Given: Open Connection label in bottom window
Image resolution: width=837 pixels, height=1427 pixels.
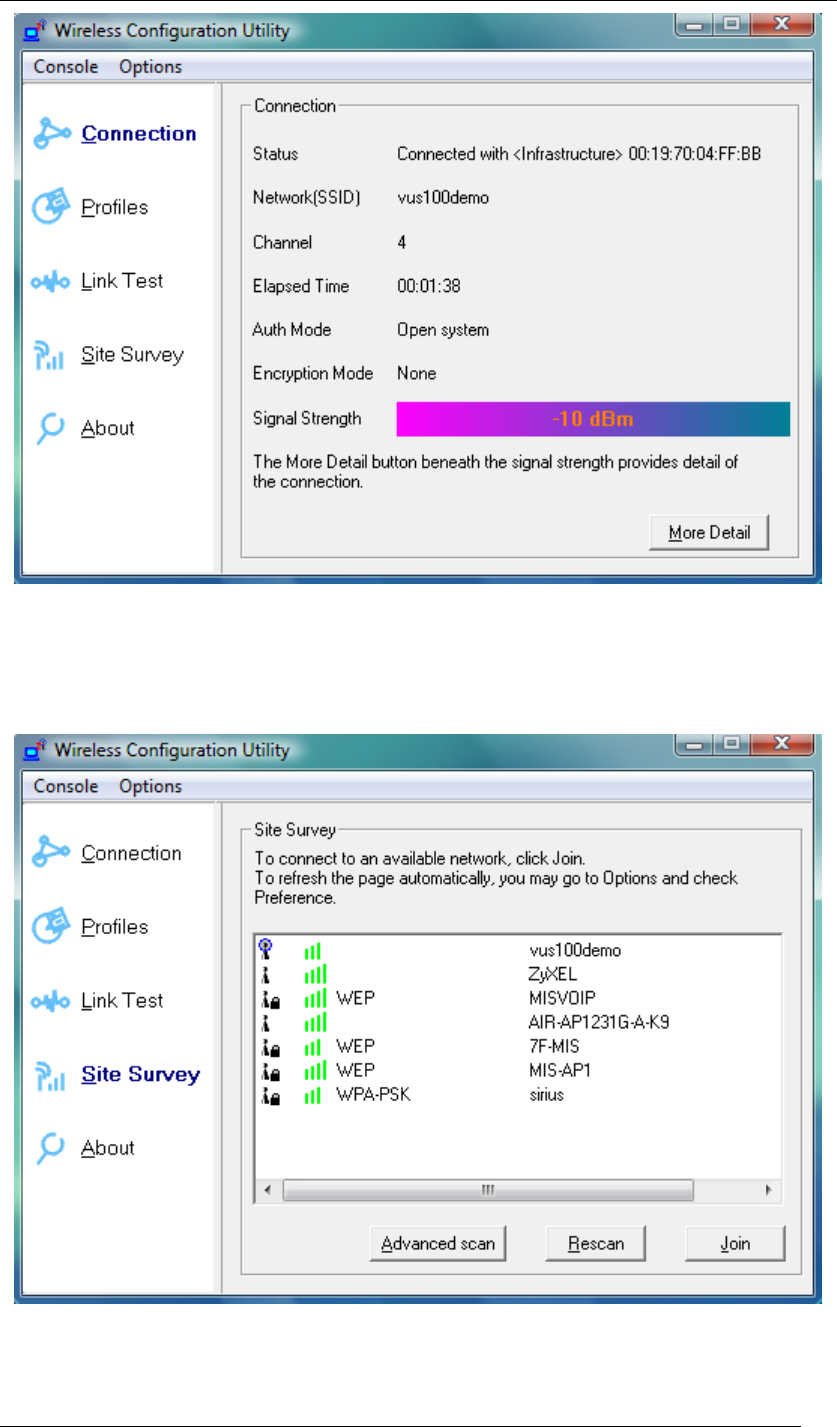Looking at the screenshot, I should 131,853.
